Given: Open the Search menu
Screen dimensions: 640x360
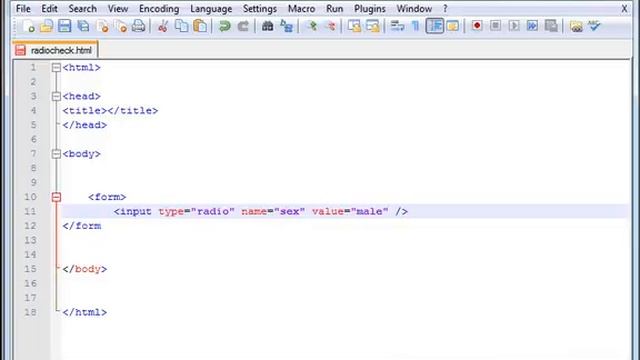Looking at the screenshot, I should click(x=82, y=9).
